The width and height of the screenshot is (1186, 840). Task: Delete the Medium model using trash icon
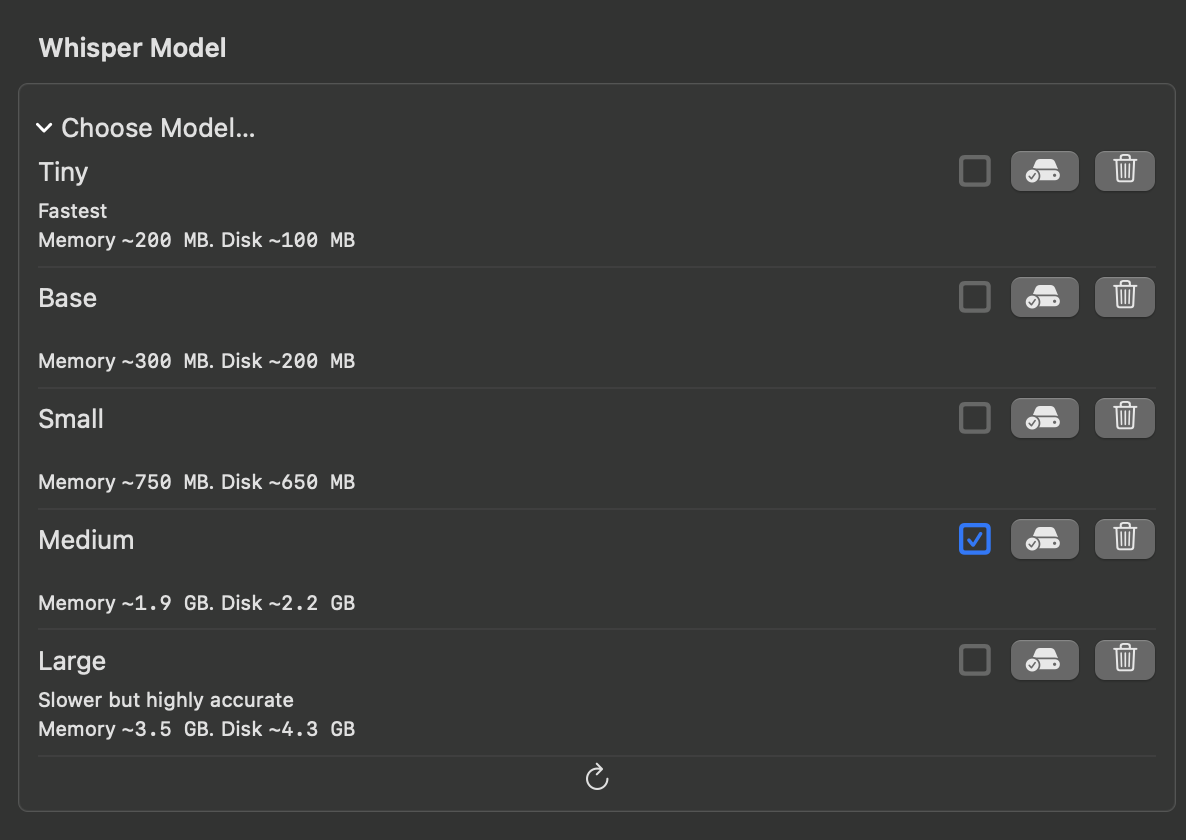(x=1125, y=539)
